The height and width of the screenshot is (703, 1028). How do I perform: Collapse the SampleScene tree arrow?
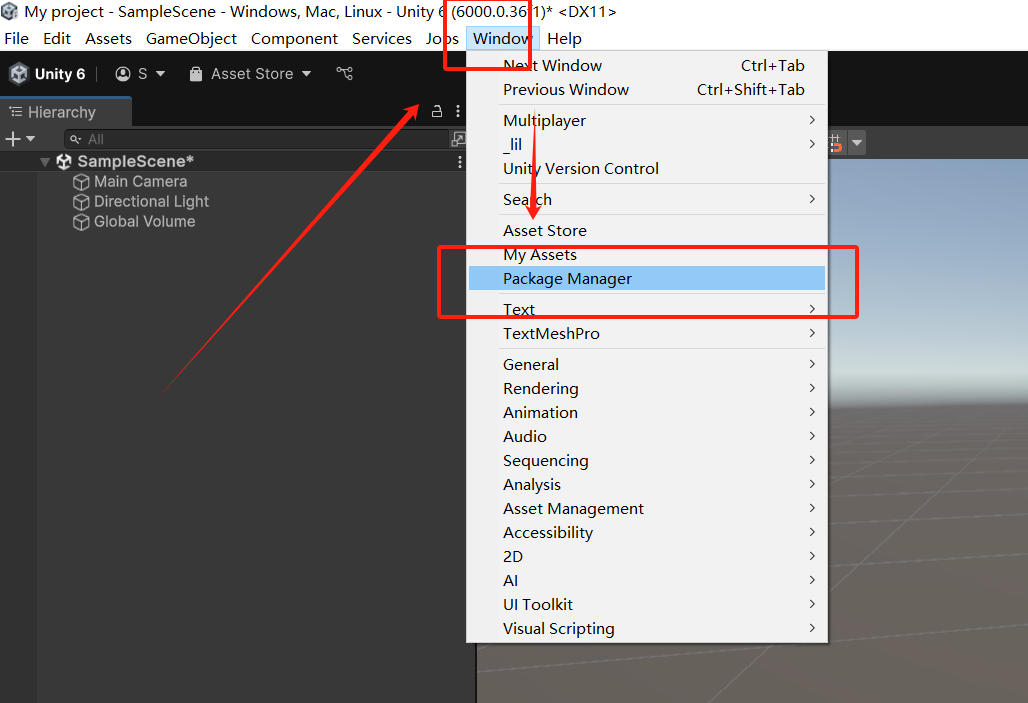[45, 161]
